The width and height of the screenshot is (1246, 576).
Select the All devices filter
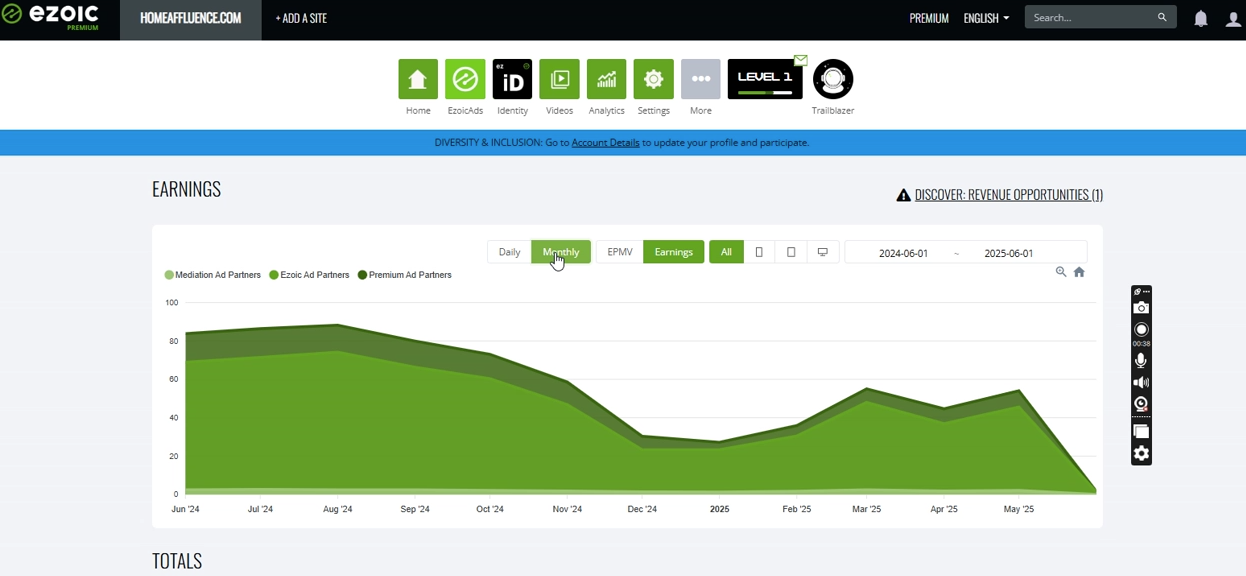coord(726,252)
